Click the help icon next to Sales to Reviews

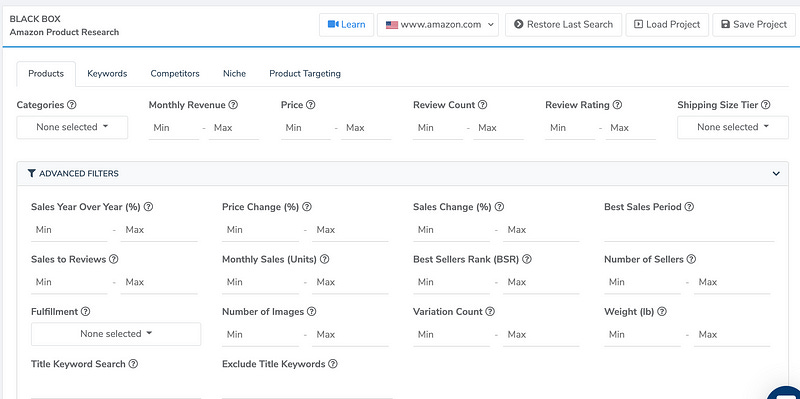click(x=114, y=259)
